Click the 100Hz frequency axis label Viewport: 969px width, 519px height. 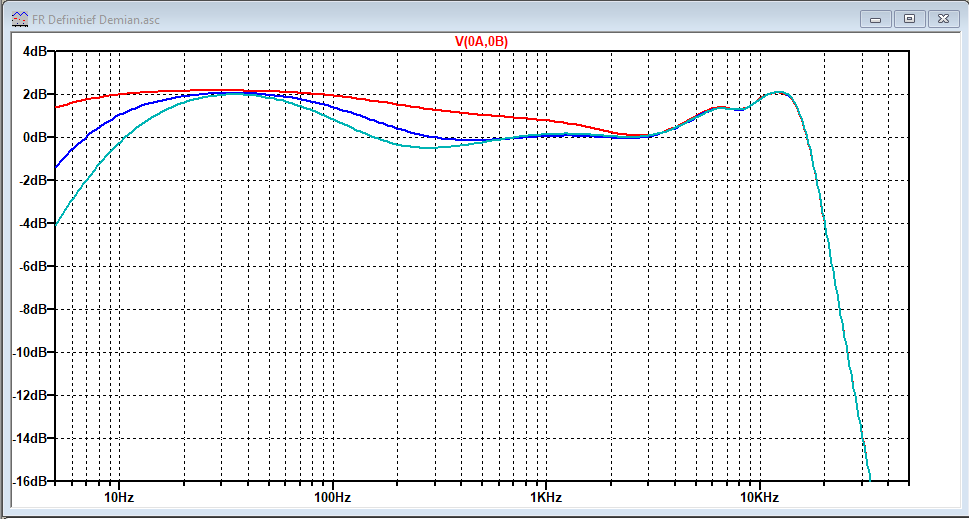332,497
